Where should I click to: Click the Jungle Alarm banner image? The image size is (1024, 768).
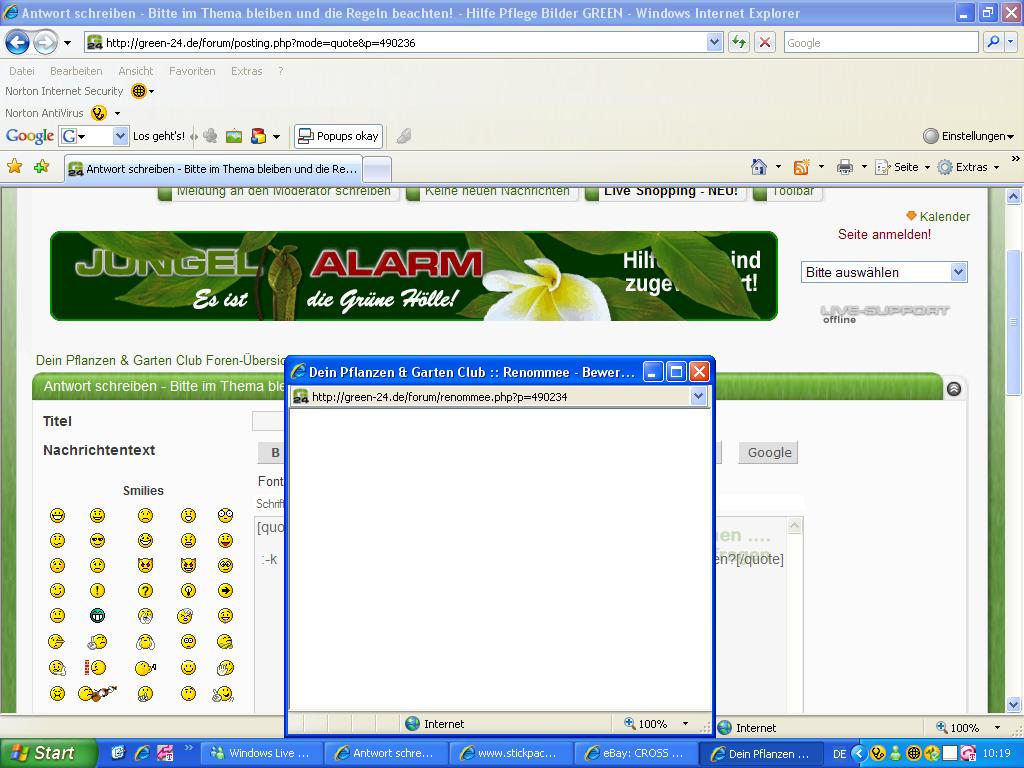[413, 276]
